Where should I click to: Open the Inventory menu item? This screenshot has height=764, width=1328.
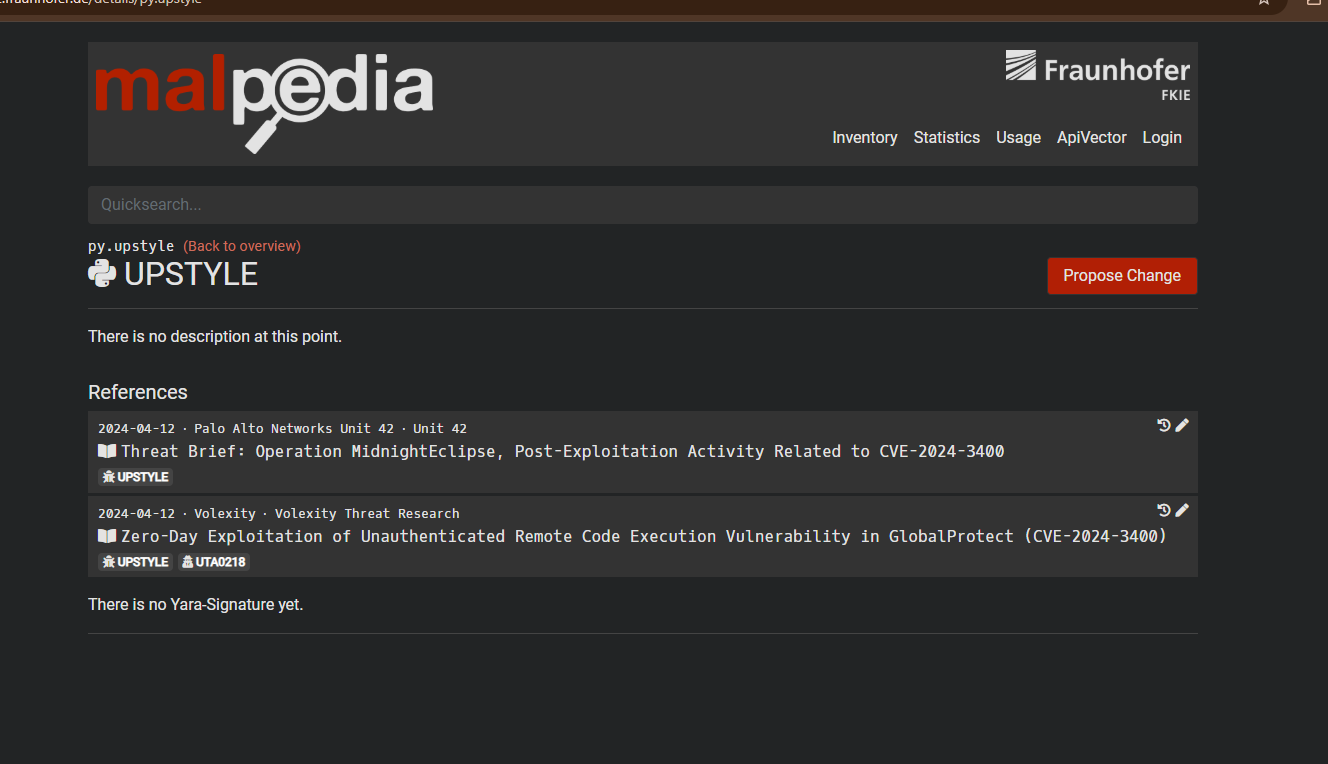[x=865, y=137]
